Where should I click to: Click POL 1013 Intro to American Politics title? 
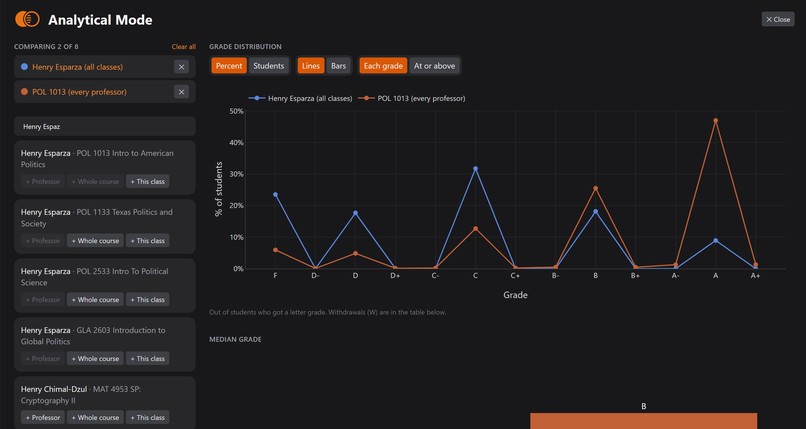97,159
